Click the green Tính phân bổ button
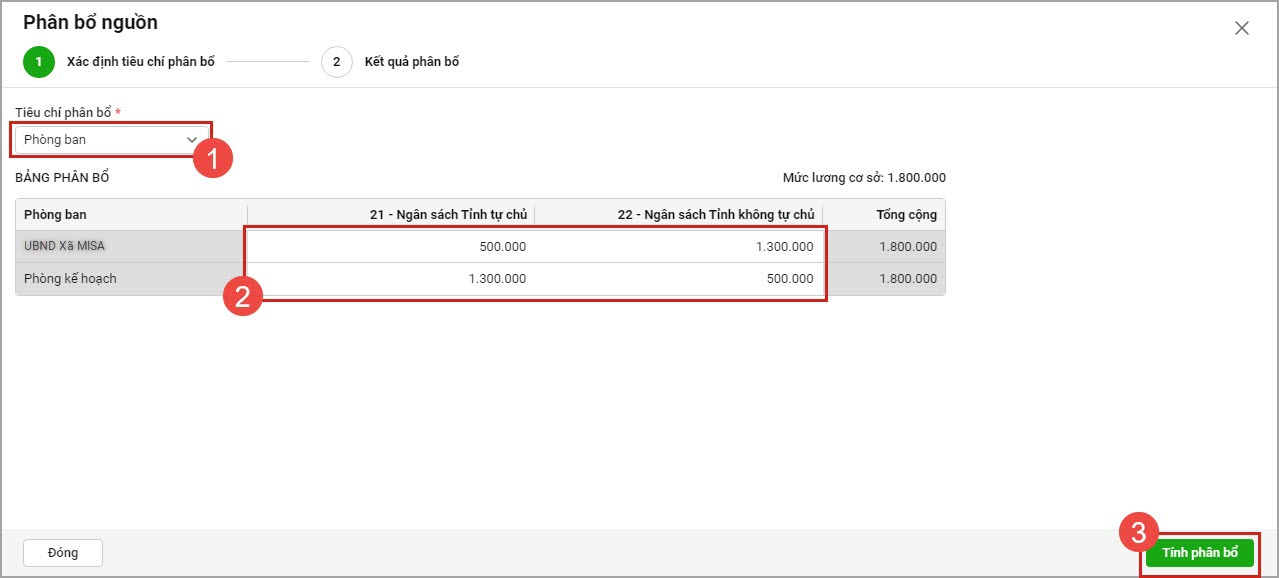Screen dimensions: 1279x578 [x=1199, y=553]
